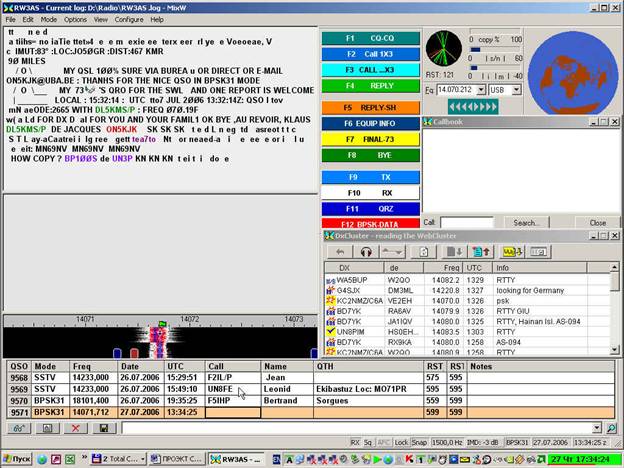Click the headphones icon in DxCluster toolbar
Image resolution: width=624 pixels, height=468 pixels.
click(x=366, y=252)
